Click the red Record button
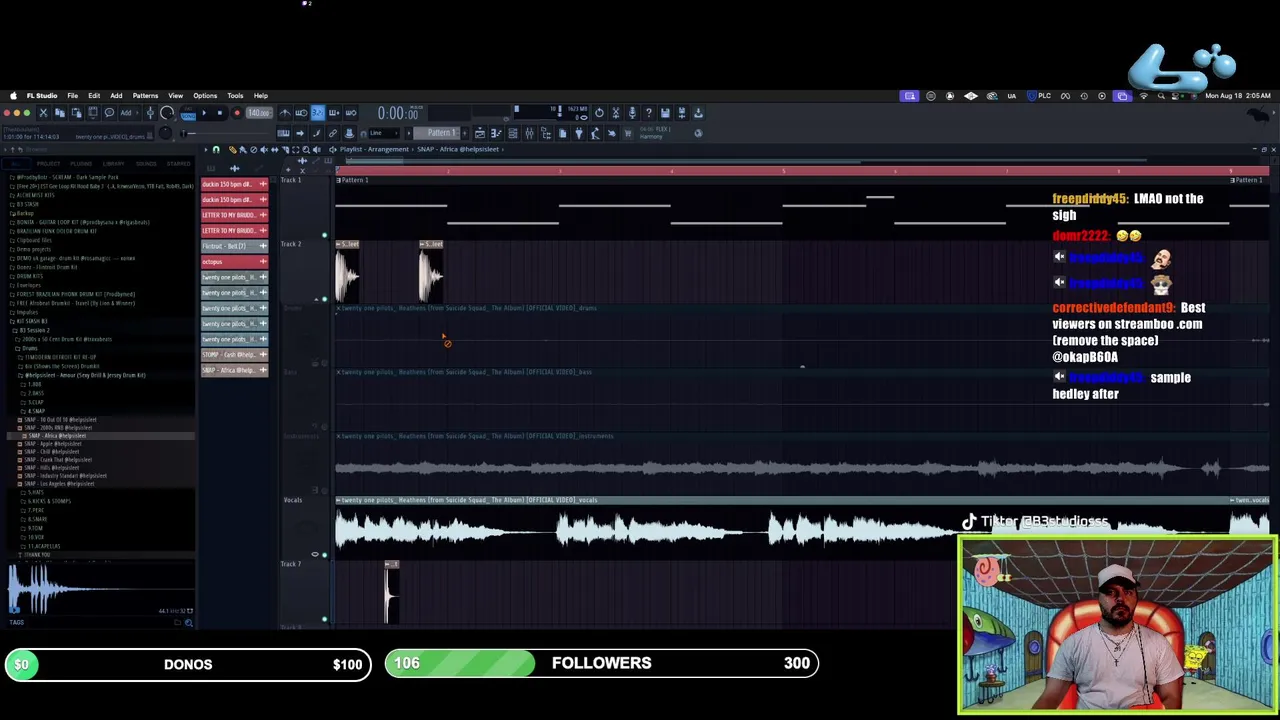This screenshot has width=1280, height=720. pos(237,113)
